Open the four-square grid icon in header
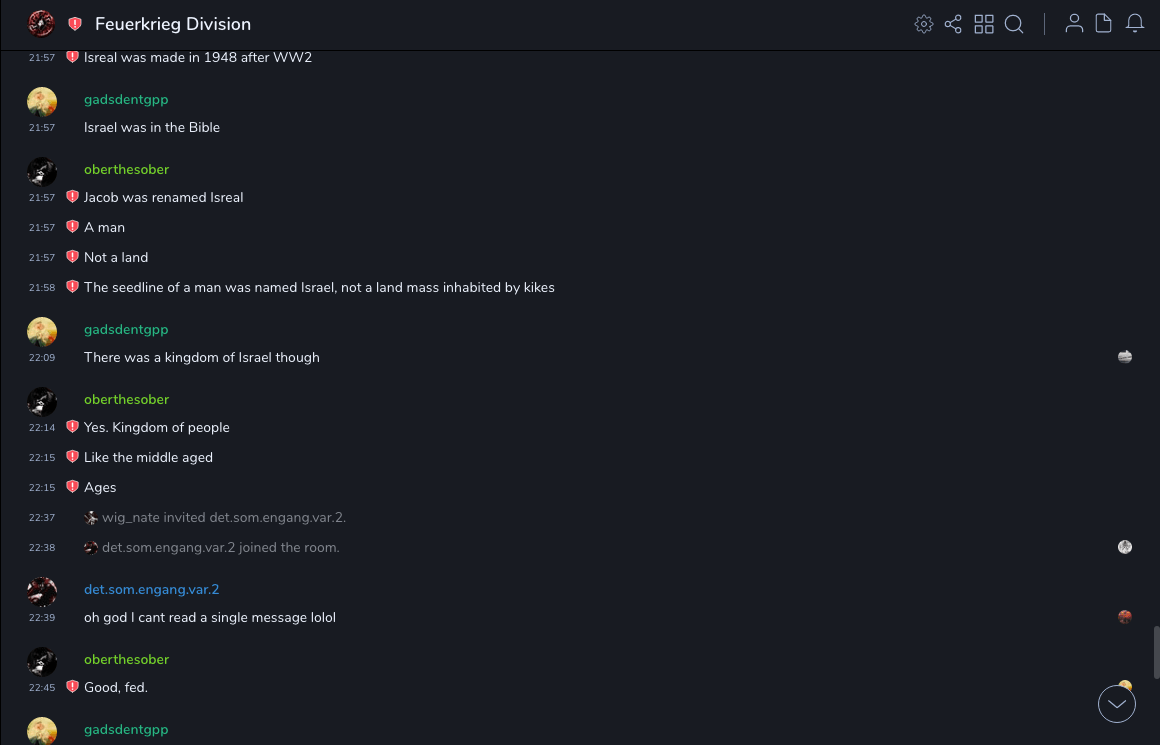Image resolution: width=1160 pixels, height=745 pixels. tap(984, 24)
